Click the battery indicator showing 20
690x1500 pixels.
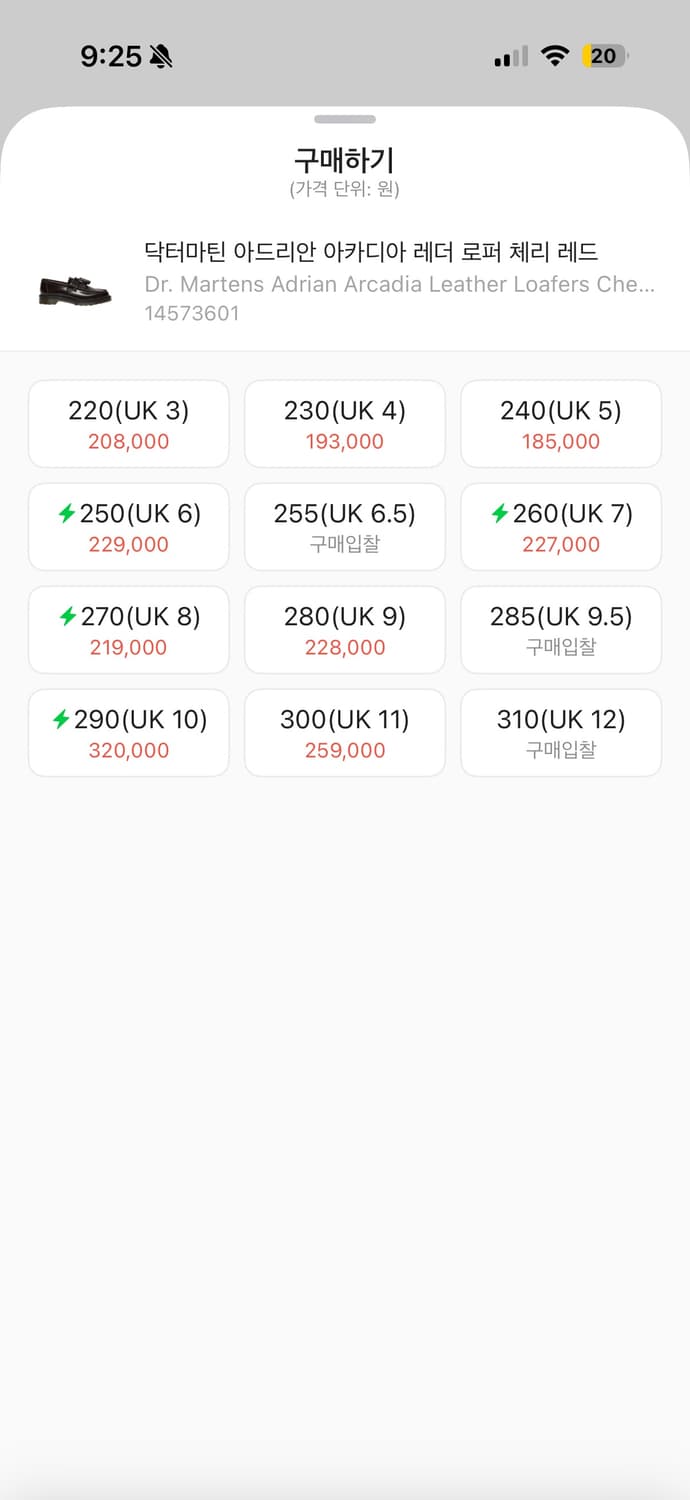tap(605, 57)
